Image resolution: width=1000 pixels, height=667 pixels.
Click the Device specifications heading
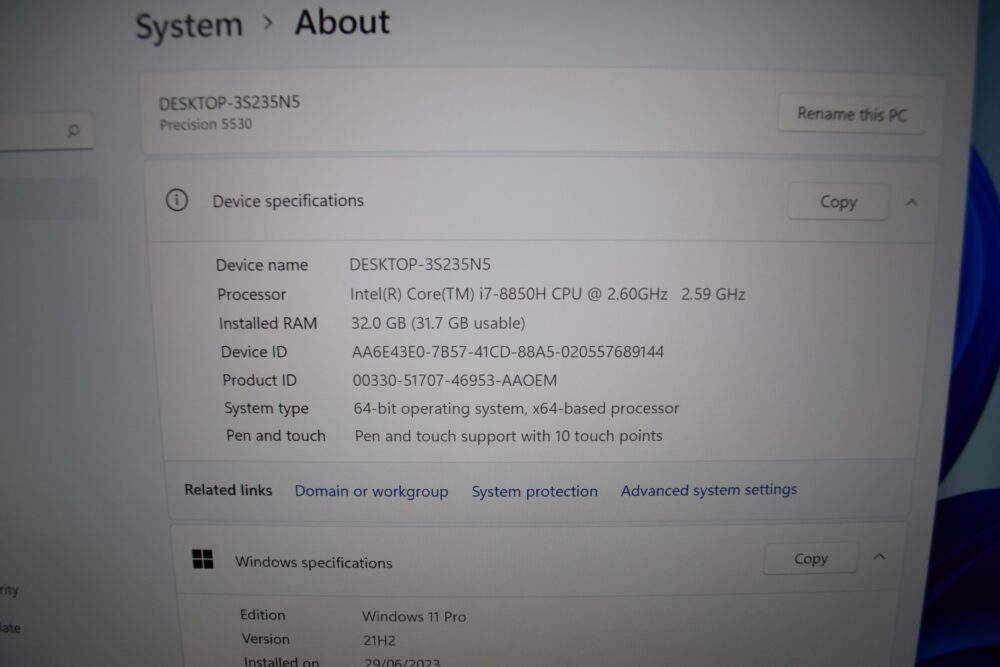click(288, 201)
